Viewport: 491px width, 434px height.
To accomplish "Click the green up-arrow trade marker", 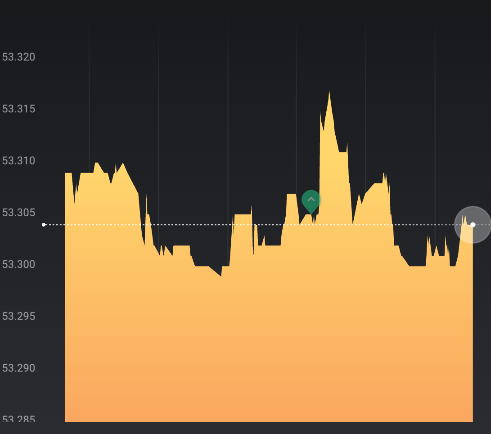I will point(311,201).
